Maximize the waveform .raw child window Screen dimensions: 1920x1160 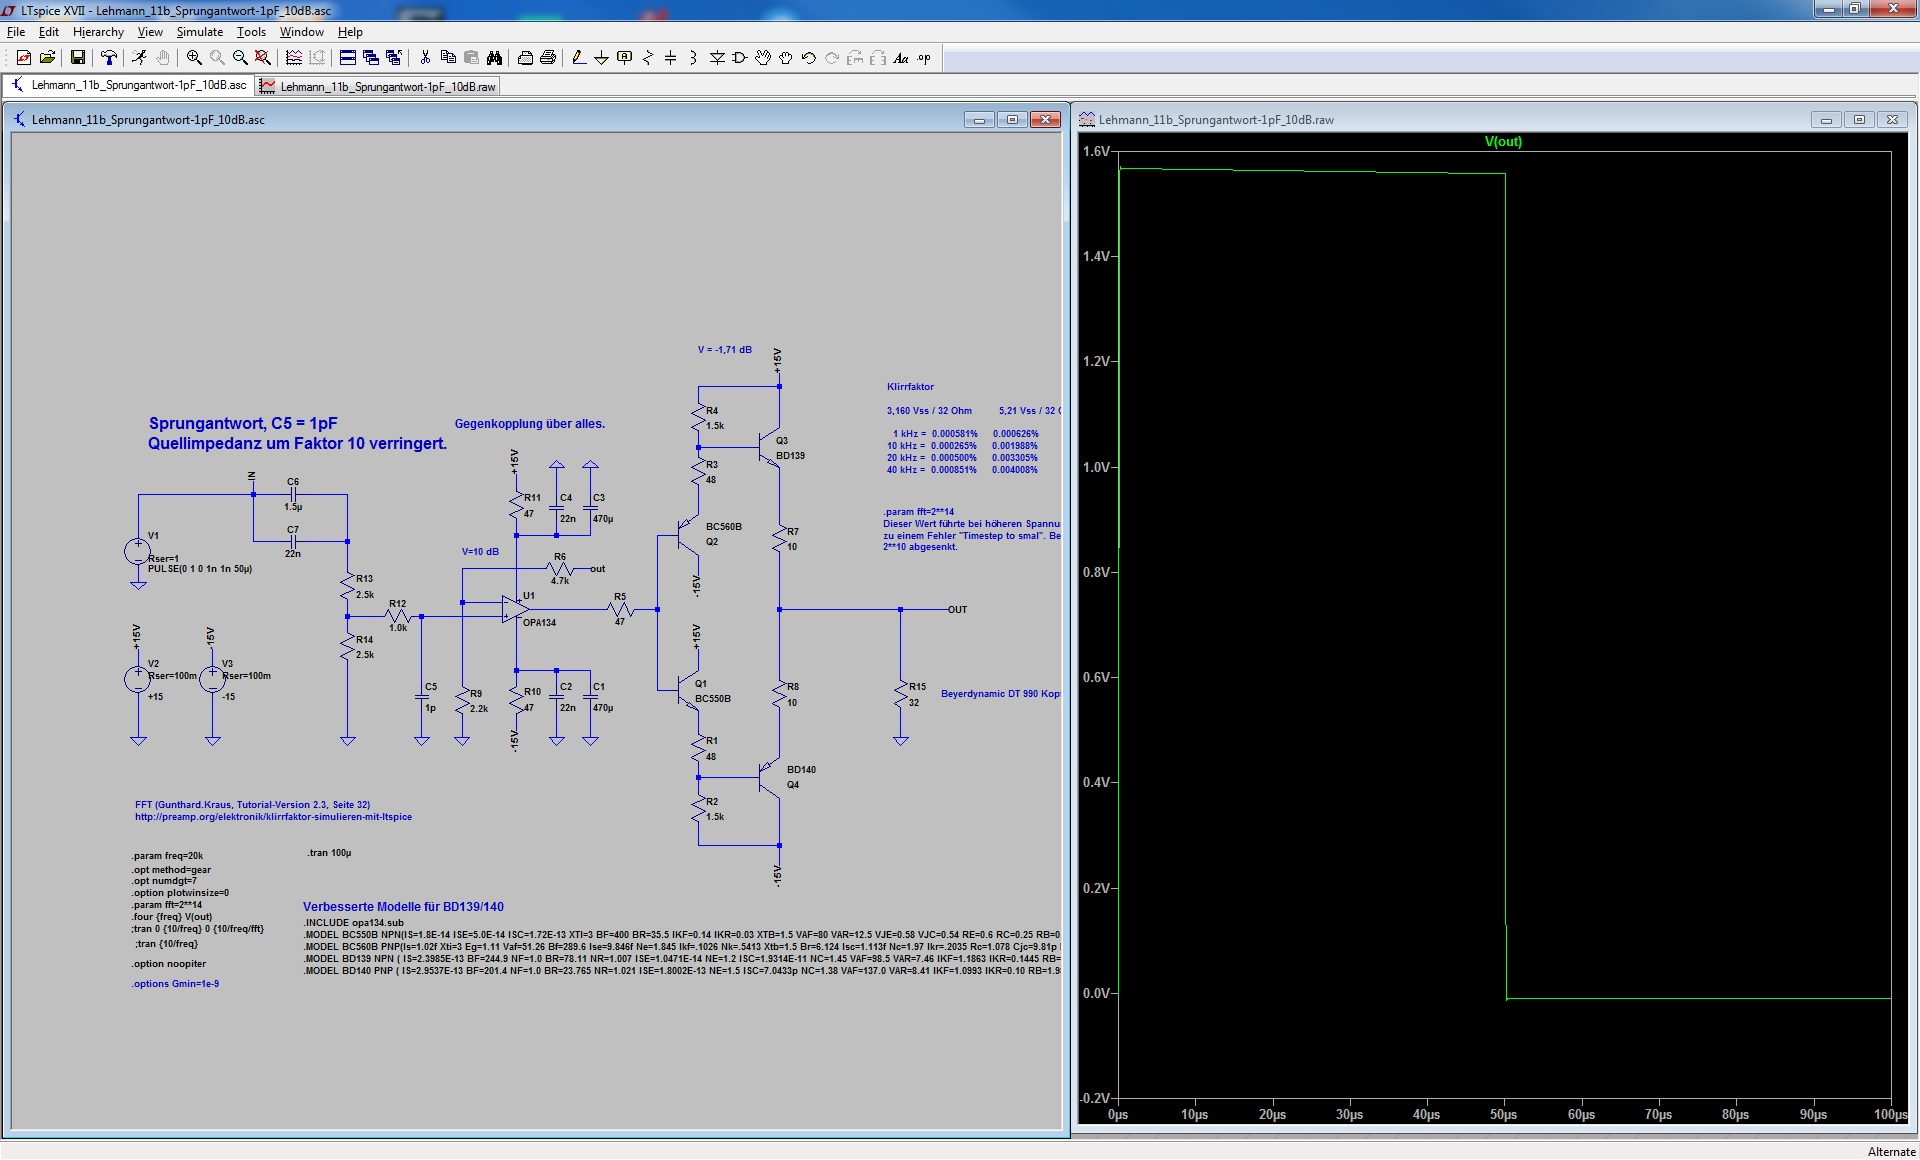click(x=1859, y=120)
